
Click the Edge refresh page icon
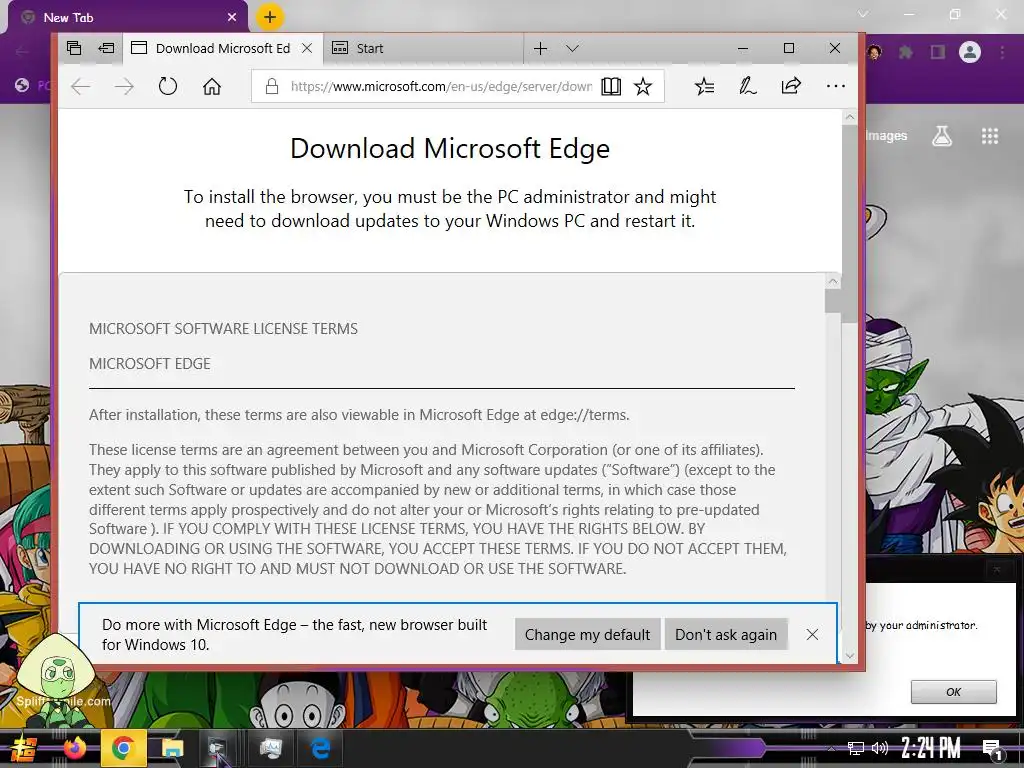coord(168,86)
